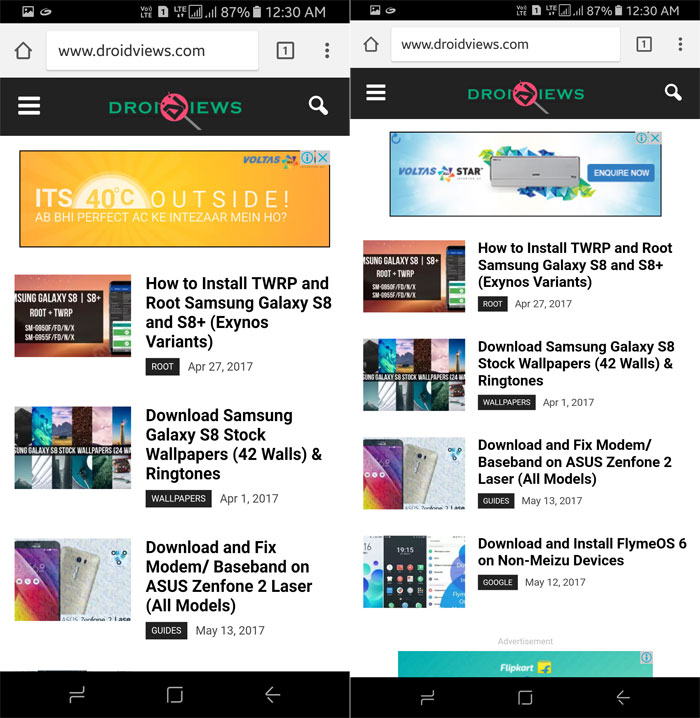Click the Advertisement label above Flipkart ad
The image size is (700, 718).
point(525,641)
